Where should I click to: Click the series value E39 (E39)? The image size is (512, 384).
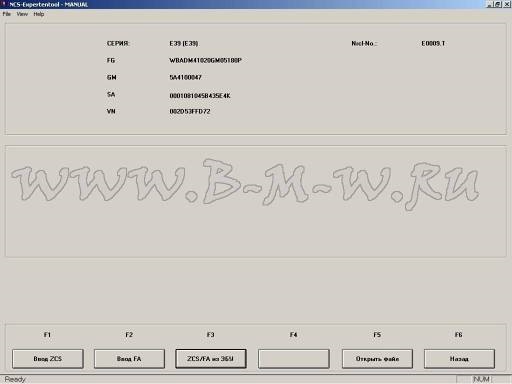(x=184, y=43)
